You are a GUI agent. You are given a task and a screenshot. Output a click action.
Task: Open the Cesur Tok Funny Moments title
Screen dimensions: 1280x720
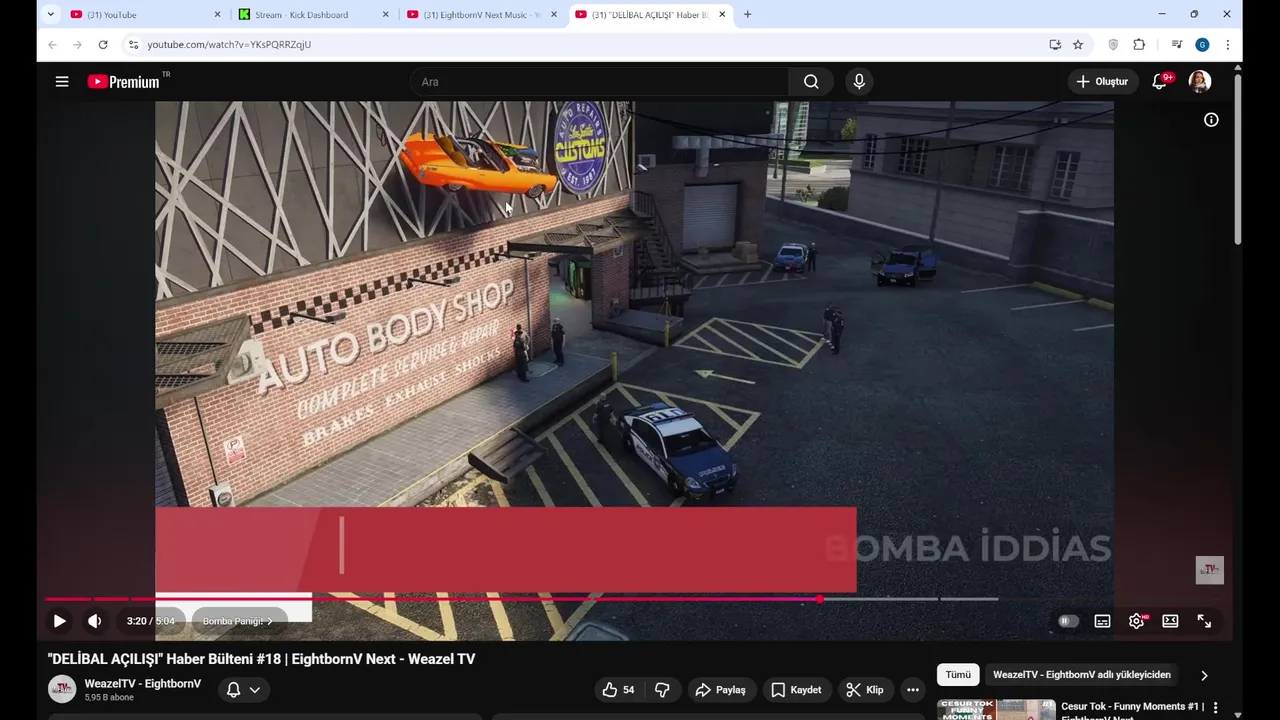pyautogui.click(x=1132, y=711)
